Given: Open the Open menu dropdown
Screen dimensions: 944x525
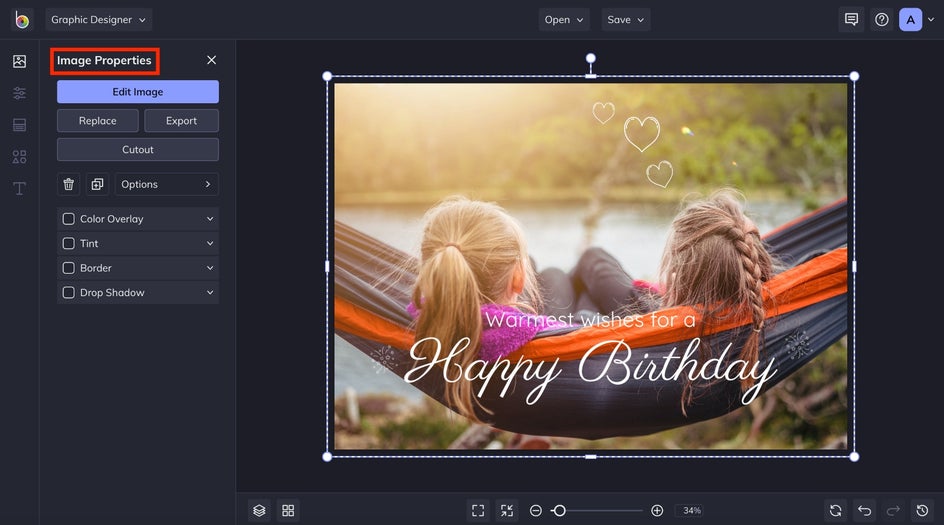Looking at the screenshot, I should click(x=564, y=20).
